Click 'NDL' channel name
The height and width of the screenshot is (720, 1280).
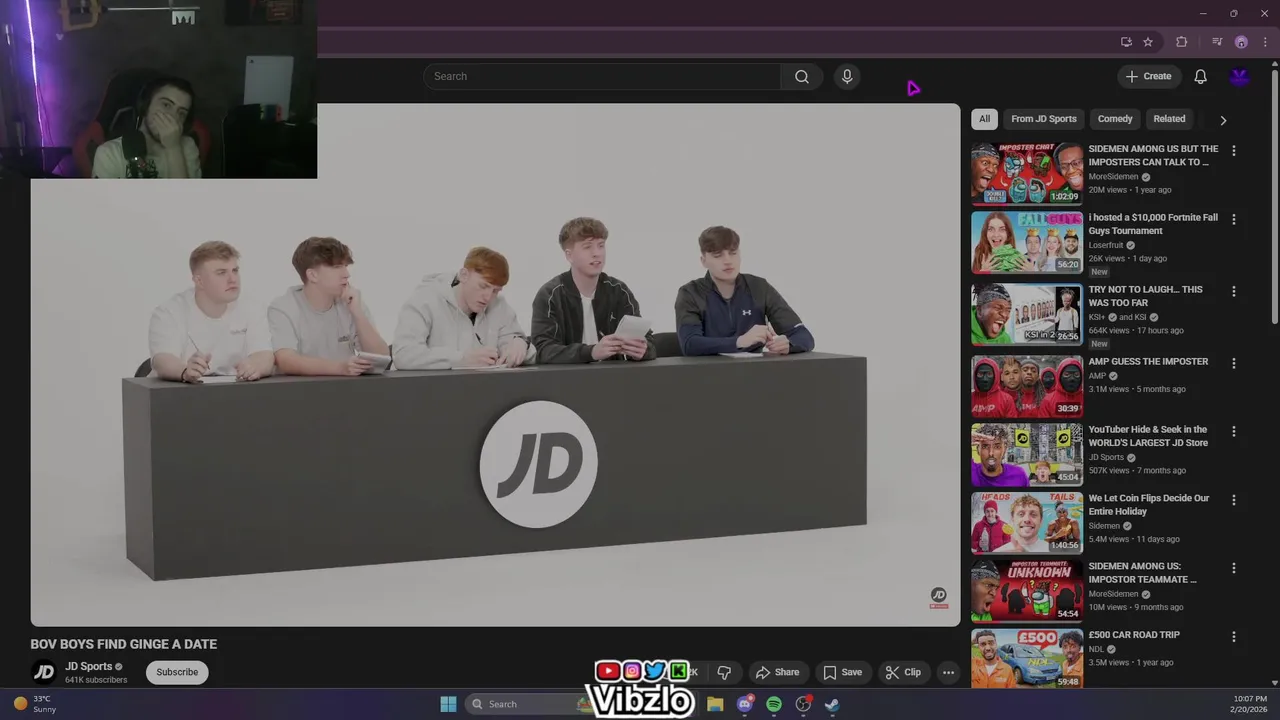(x=1096, y=649)
